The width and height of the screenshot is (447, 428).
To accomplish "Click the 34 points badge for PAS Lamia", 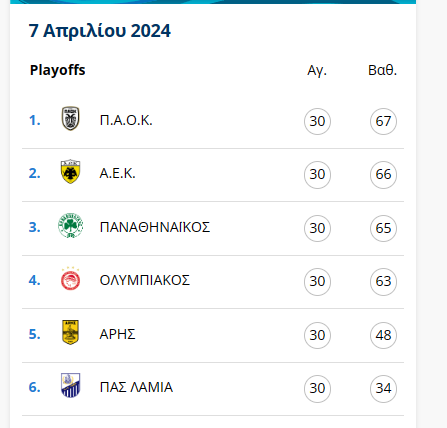I will [383, 389].
